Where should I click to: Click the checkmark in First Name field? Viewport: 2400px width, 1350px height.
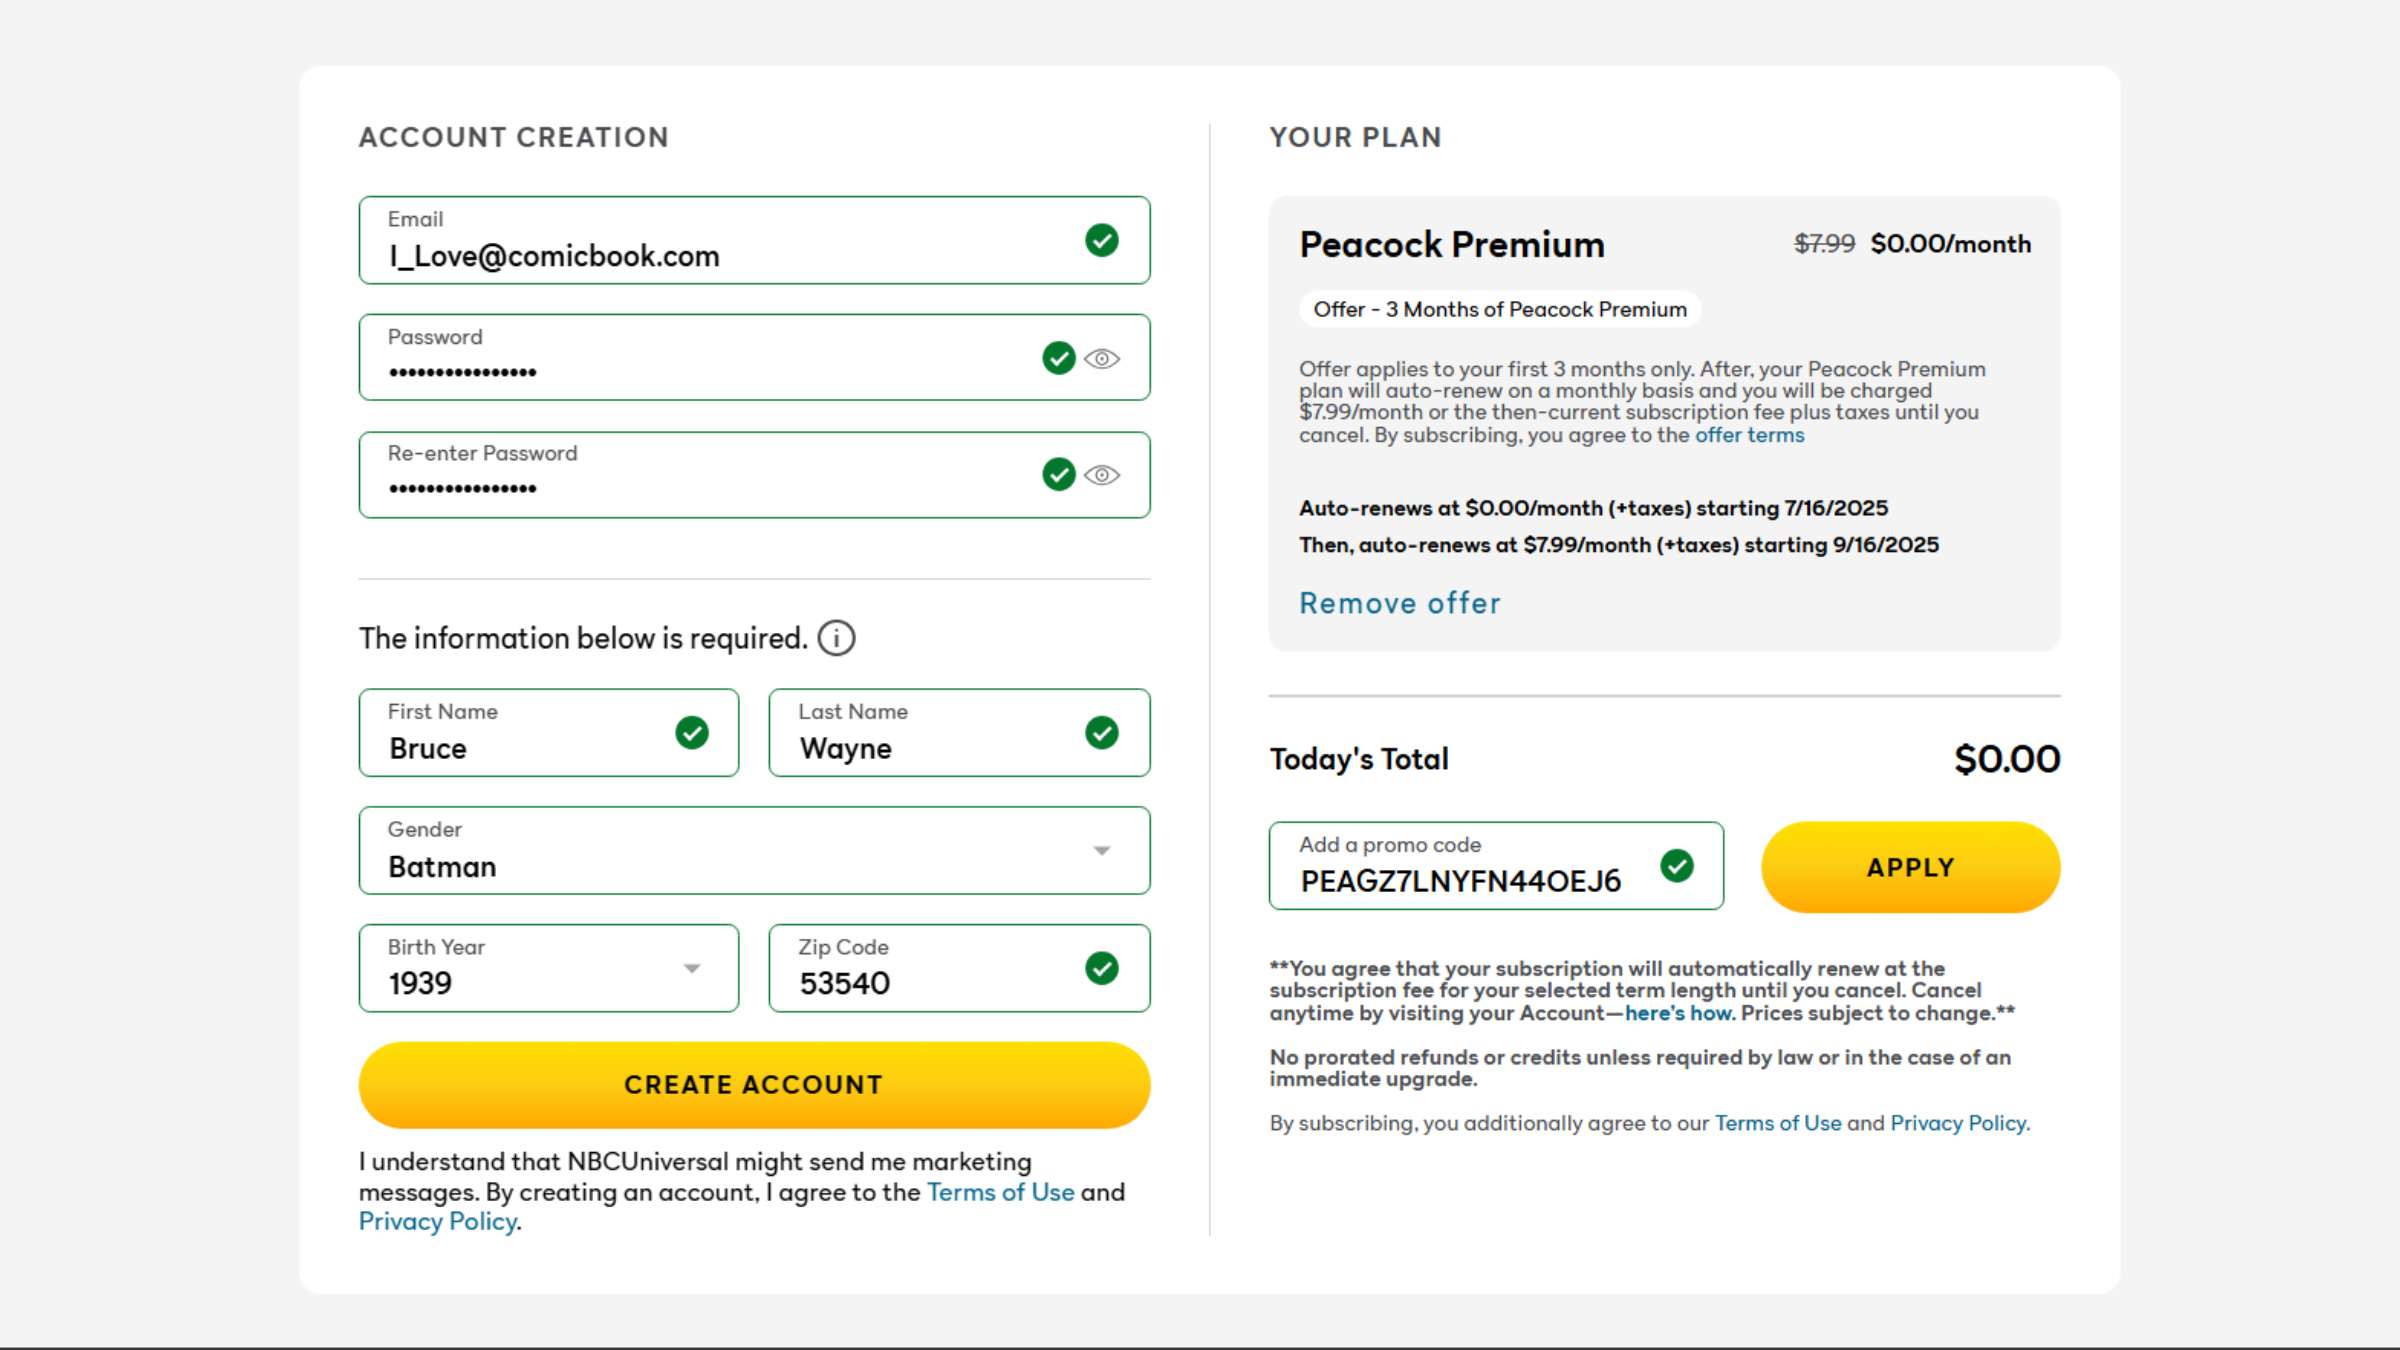(x=691, y=733)
